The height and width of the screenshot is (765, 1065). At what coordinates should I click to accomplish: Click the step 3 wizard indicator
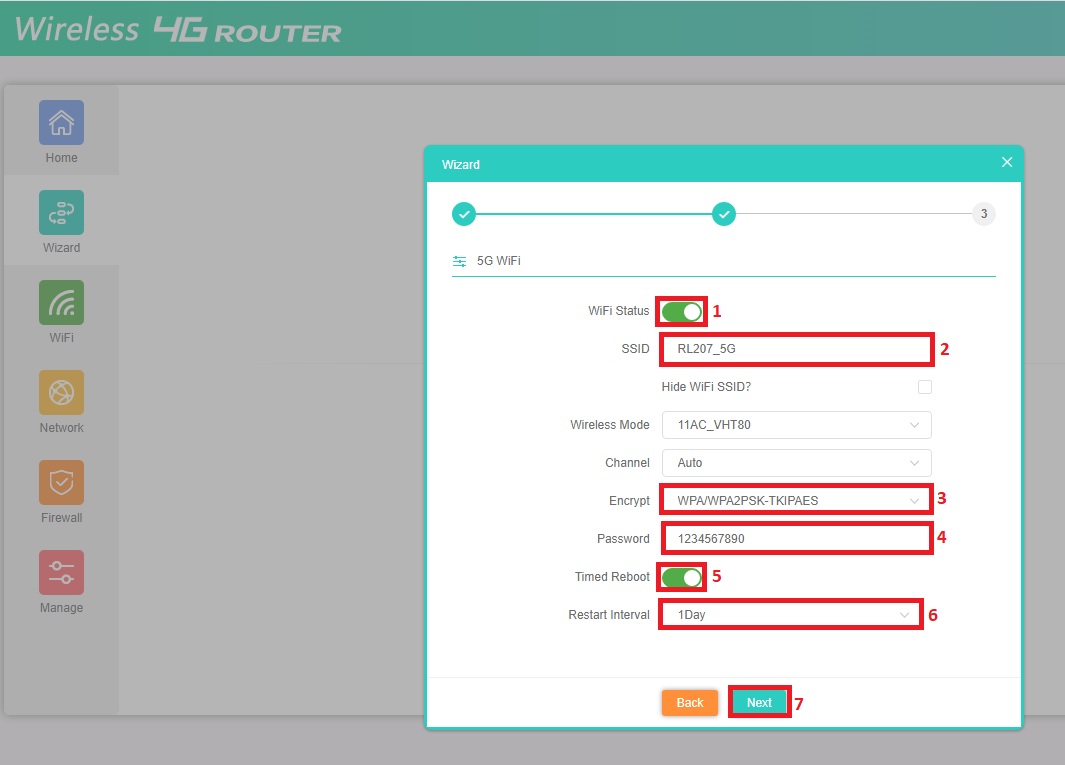coord(984,214)
